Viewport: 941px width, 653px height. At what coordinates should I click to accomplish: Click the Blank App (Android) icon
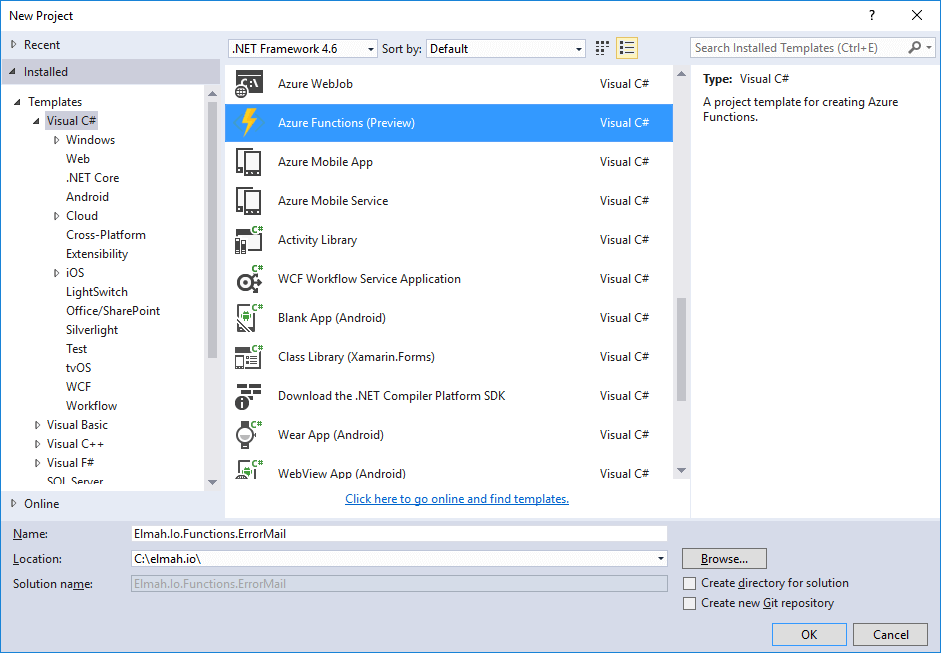pyautogui.click(x=248, y=318)
